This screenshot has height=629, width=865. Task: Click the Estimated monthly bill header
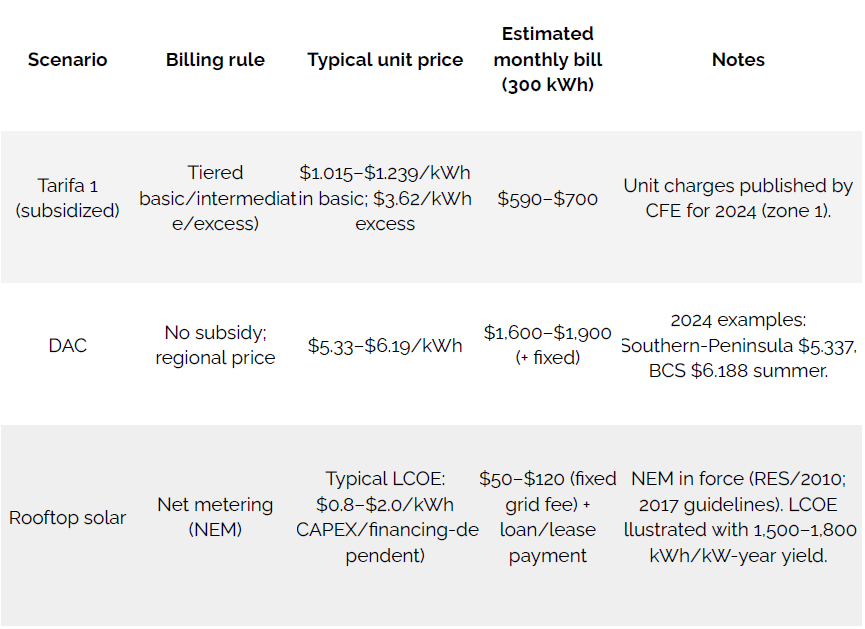point(547,60)
